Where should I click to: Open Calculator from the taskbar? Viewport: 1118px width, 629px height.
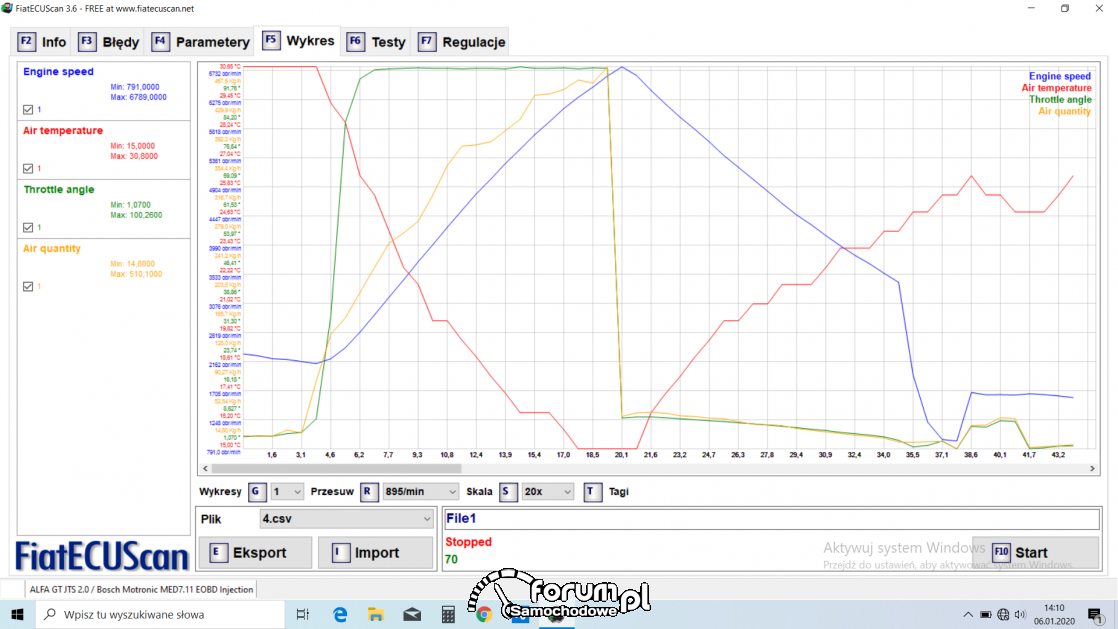[448, 614]
